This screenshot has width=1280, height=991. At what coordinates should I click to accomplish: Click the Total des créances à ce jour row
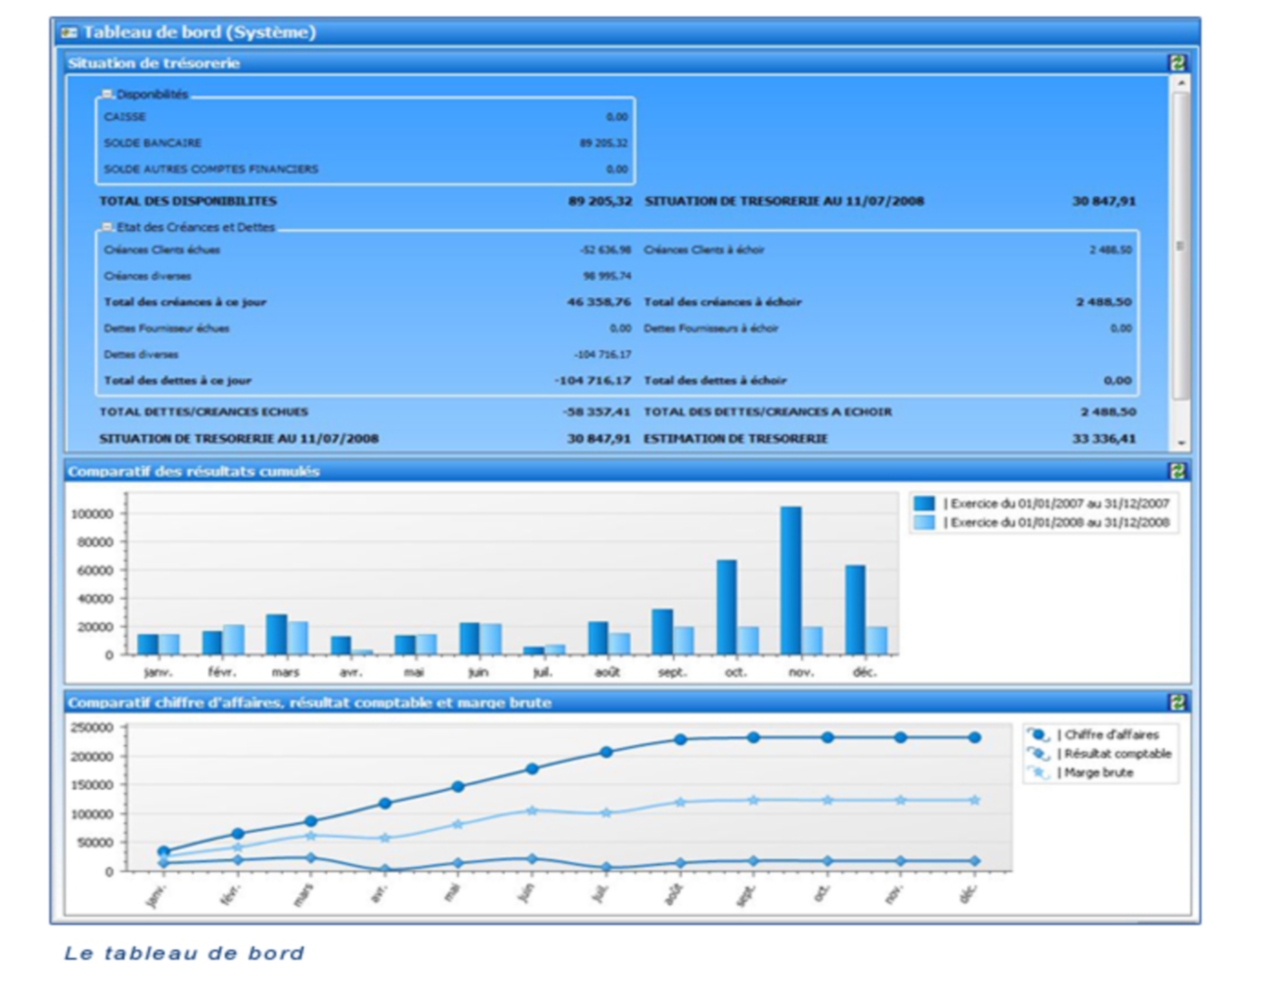365,302
